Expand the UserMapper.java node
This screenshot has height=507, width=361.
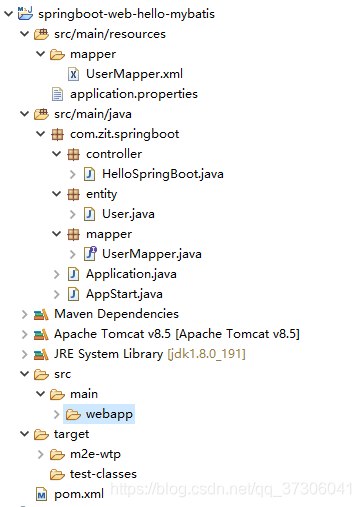click(x=73, y=254)
